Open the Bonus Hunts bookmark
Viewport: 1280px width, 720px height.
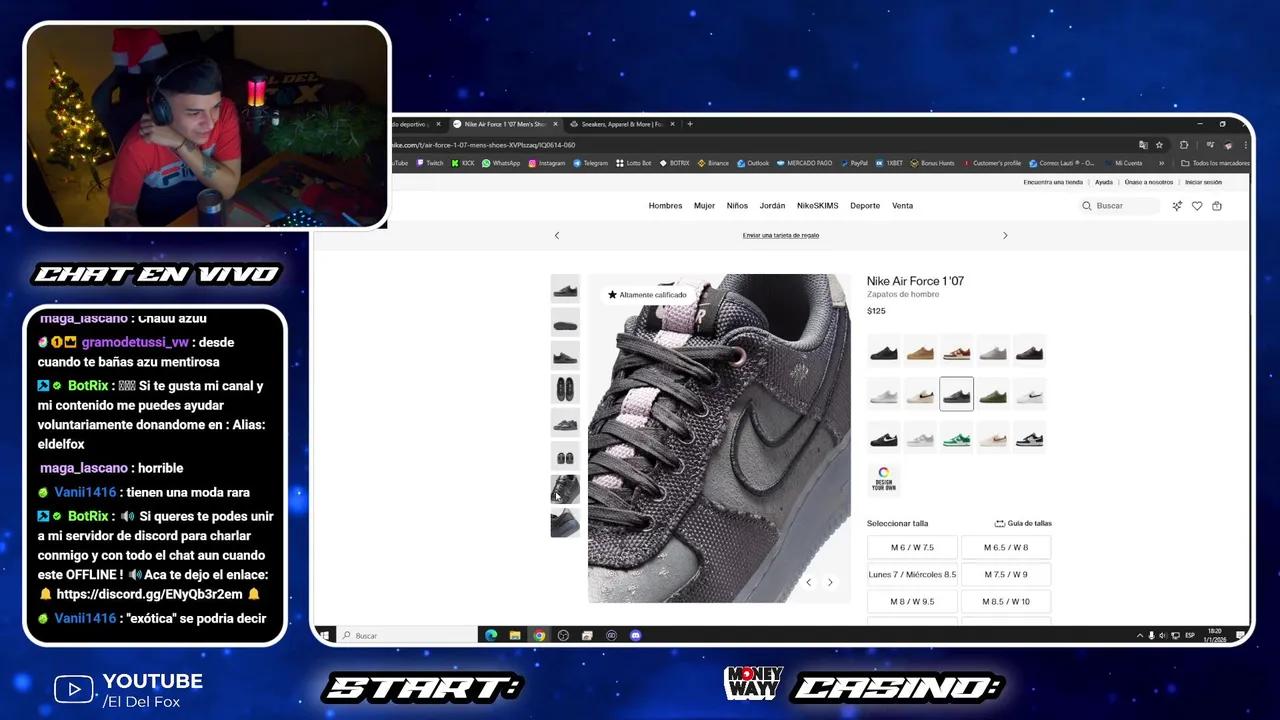click(x=932, y=163)
